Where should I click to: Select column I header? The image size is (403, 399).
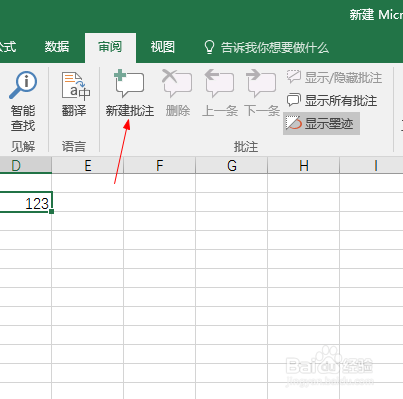[371, 165]
